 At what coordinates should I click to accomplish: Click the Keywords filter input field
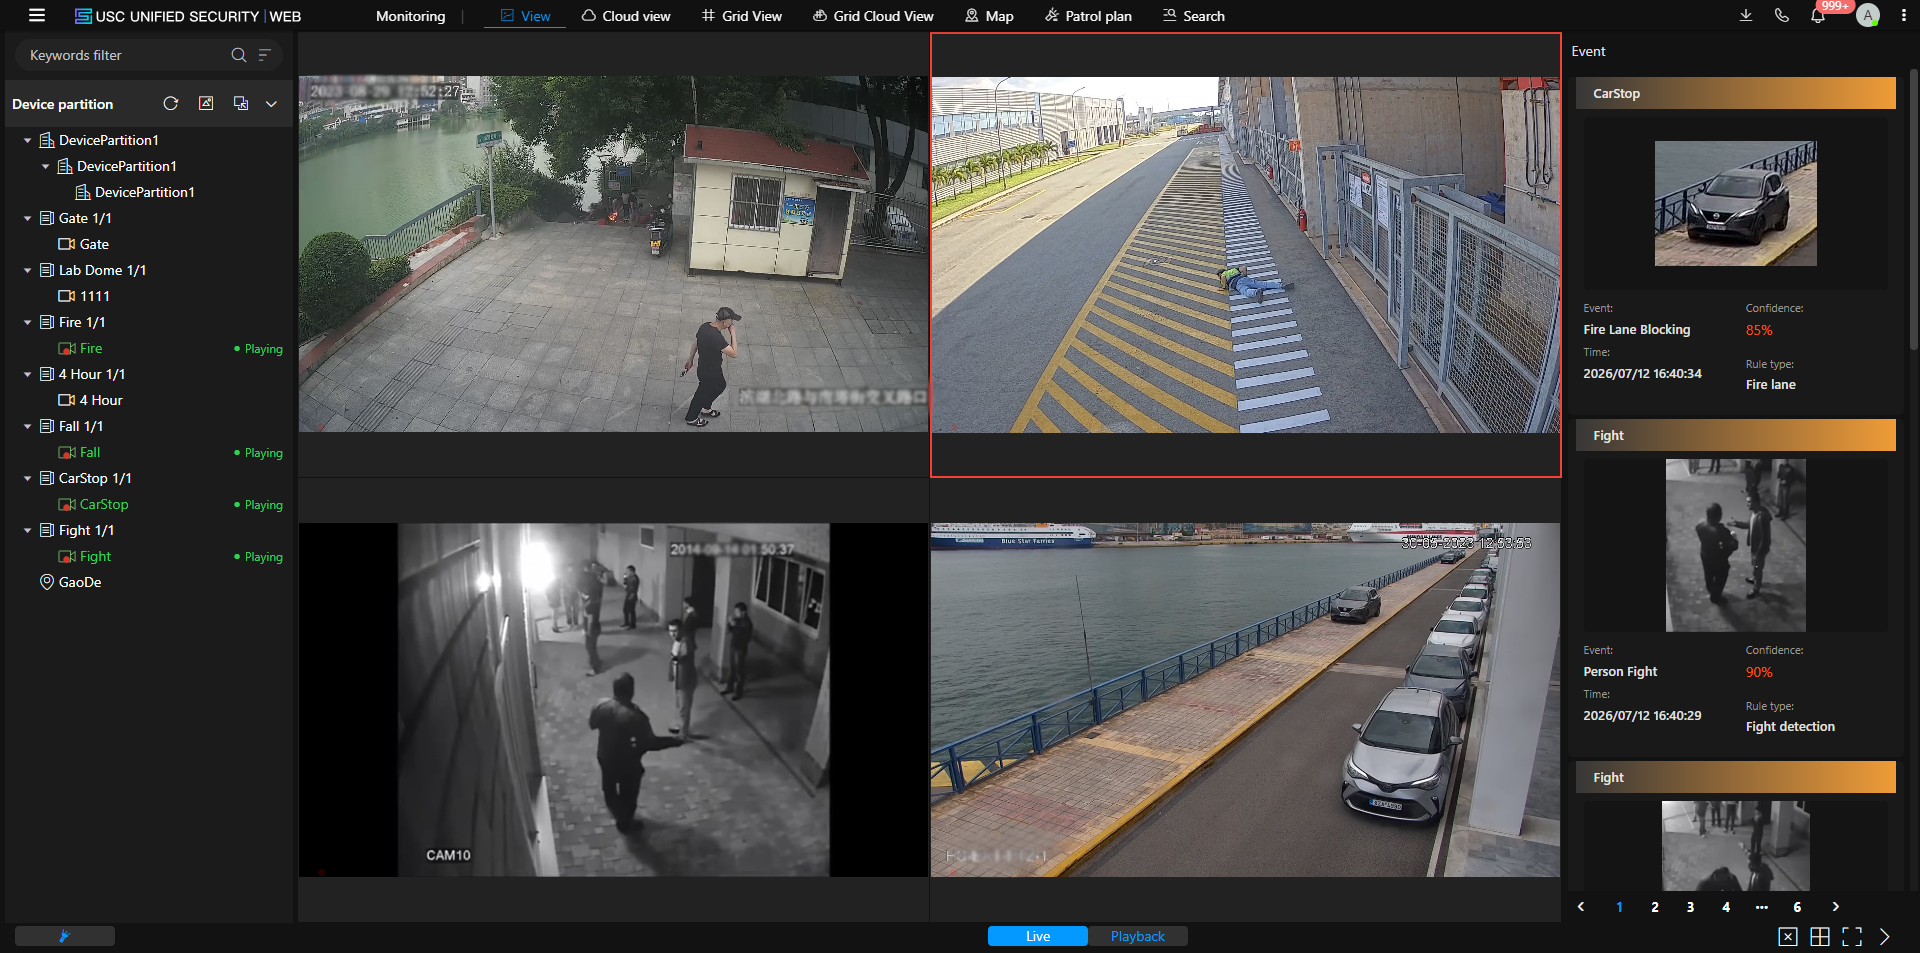[125, 55]
